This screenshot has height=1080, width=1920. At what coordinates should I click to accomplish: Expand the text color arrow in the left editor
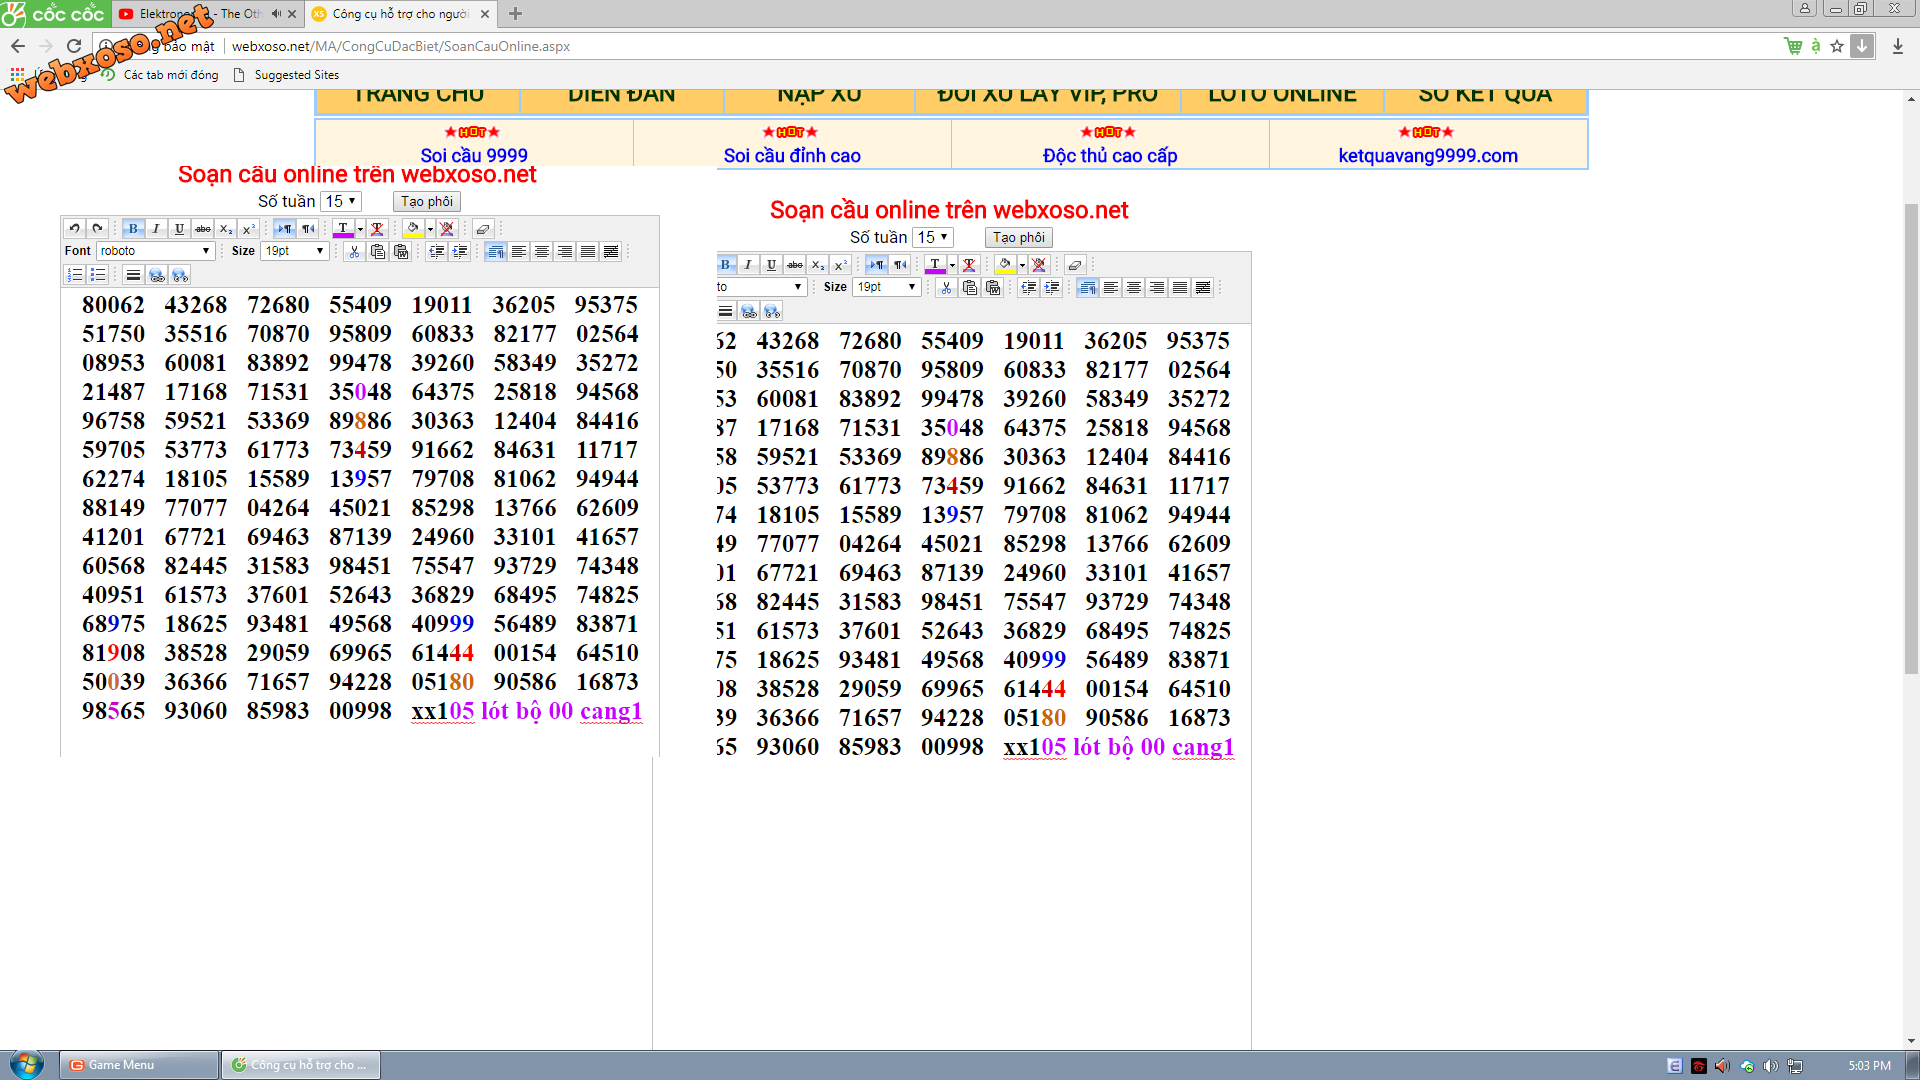[x=360, y=229]
